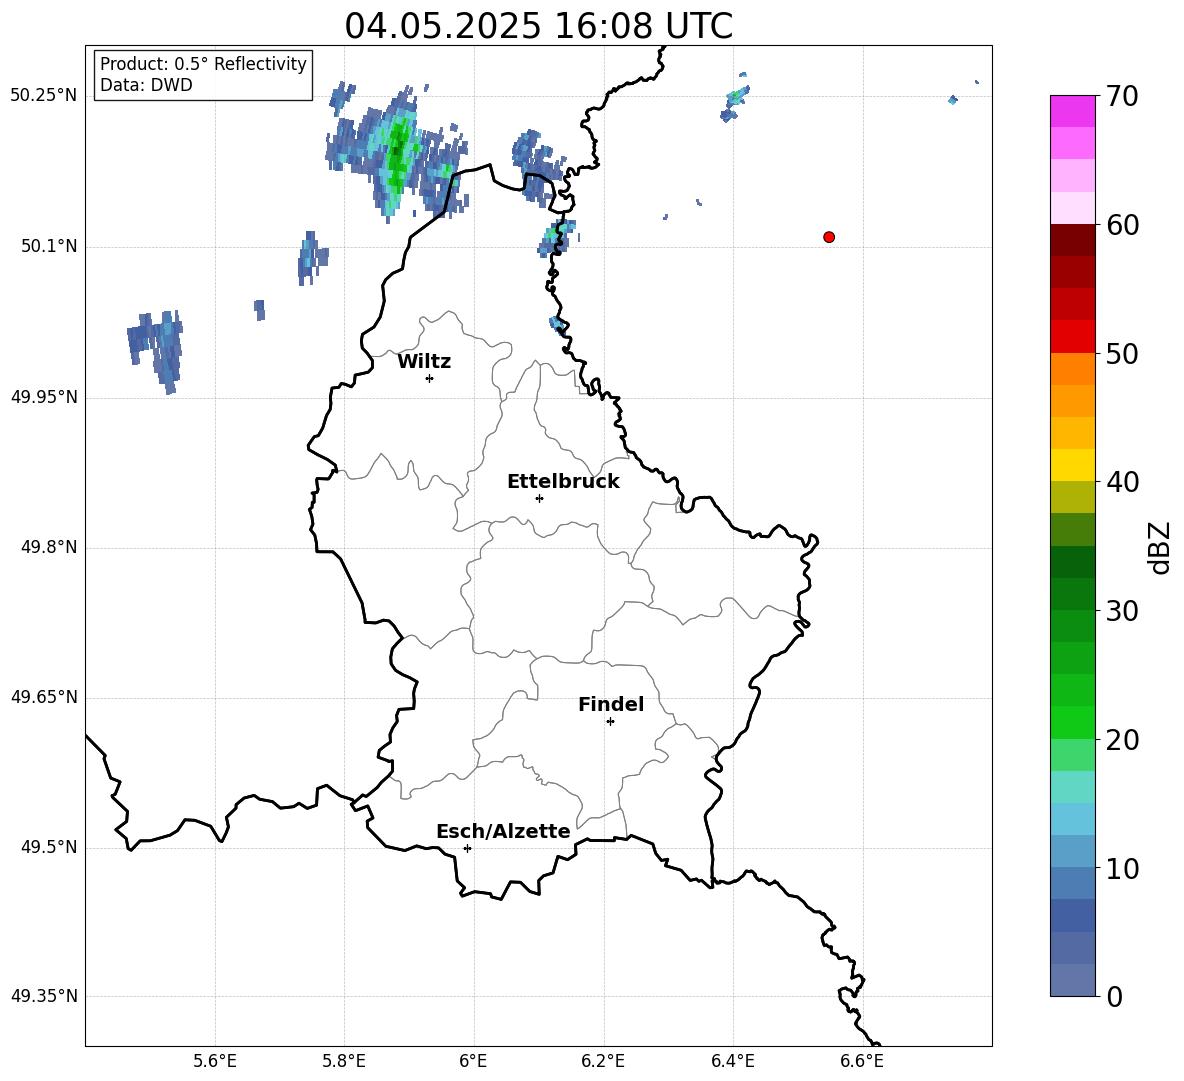1184x1081 pixels.
Task: Click the 49.5°N latitude label
Action: pos(49,848)
